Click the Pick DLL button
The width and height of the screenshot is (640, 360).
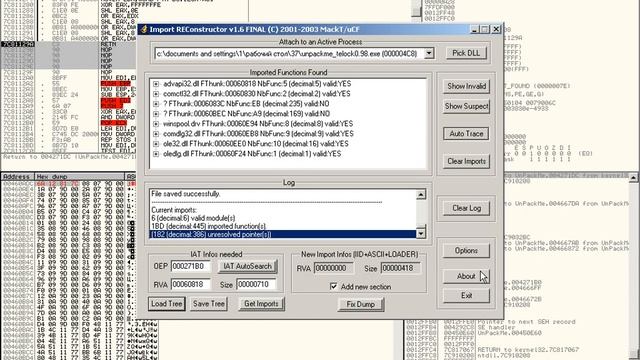point(466,53)
